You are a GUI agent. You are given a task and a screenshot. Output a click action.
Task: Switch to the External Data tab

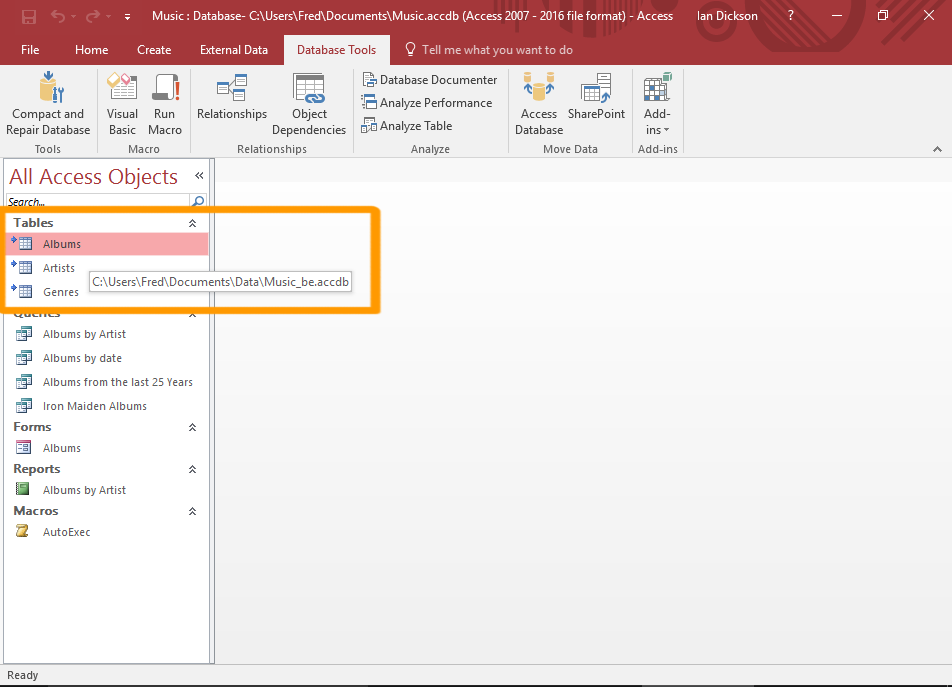pos(234,50)
